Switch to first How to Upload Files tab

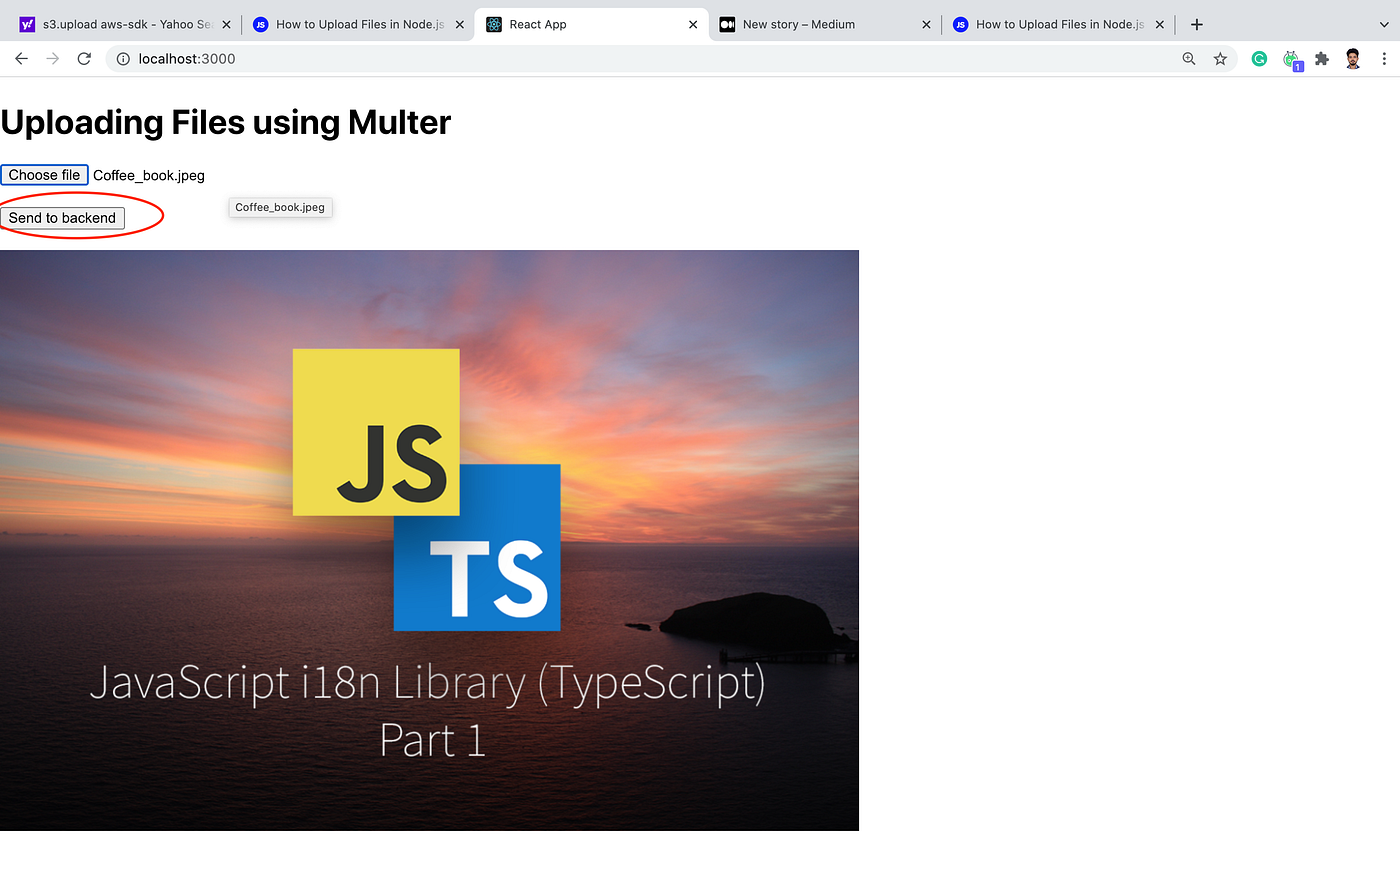pyautogui.click(x=359, y=24)
